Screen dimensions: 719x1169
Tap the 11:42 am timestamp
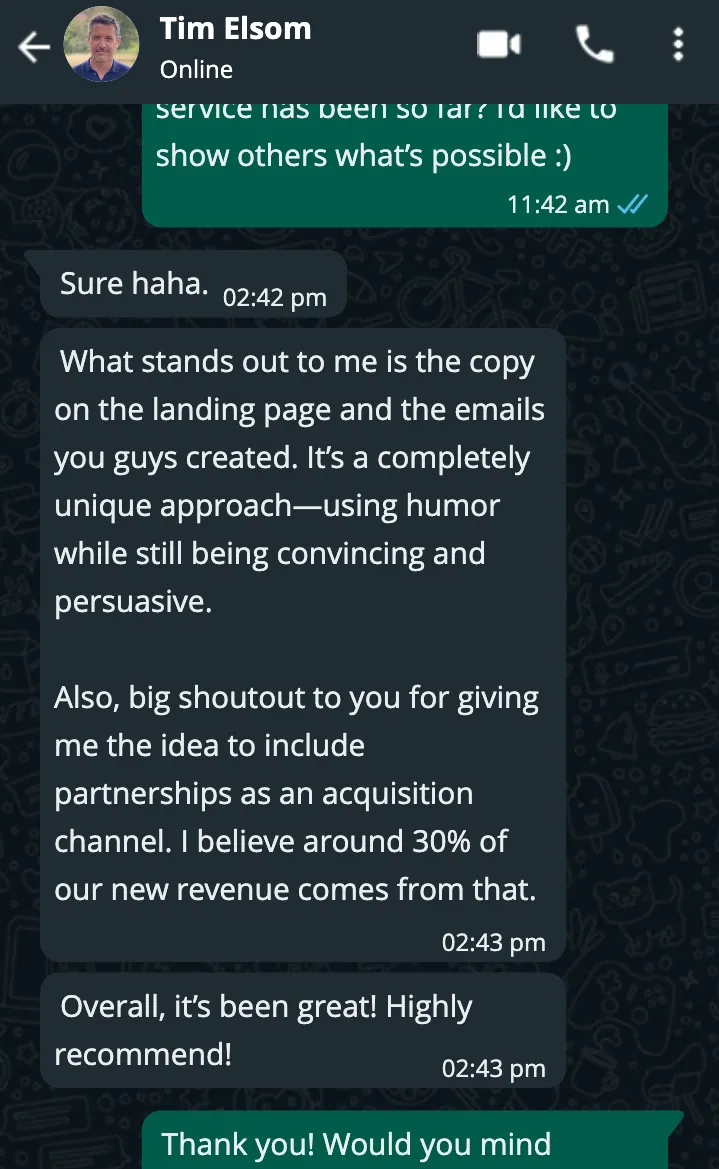tap(558, 204)
